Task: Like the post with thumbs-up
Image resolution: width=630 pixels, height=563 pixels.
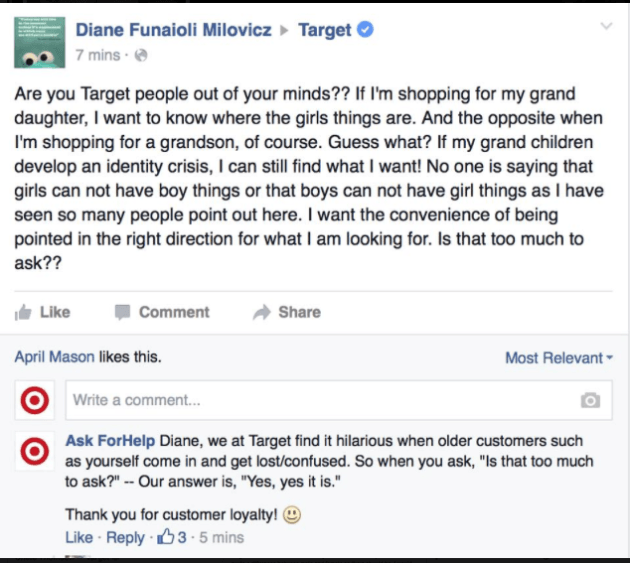Action: tap(43, 312)
